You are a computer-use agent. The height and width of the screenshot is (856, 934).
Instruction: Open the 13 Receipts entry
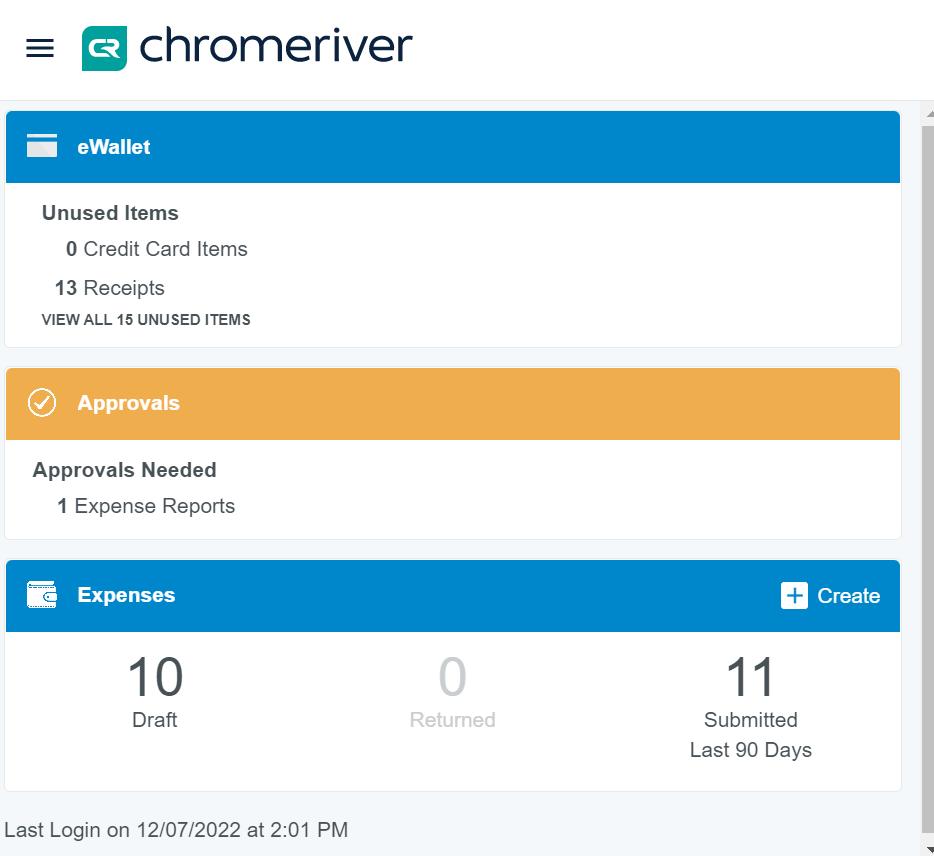[x=110, y=288]
